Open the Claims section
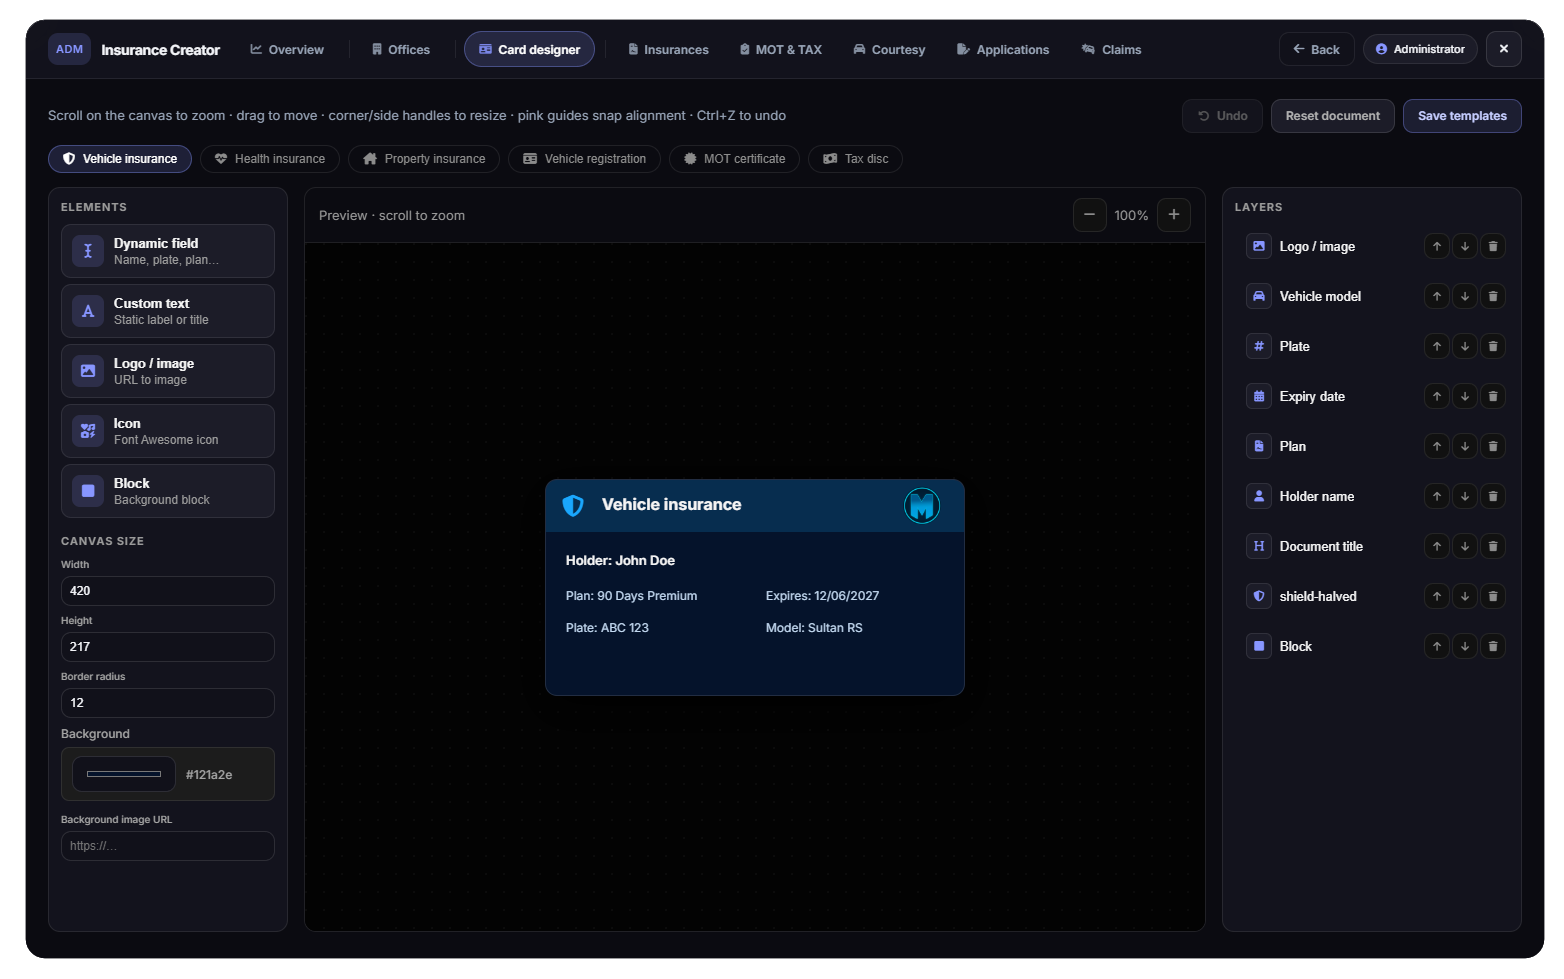The height and width of the screenshot is (979, 1564). tap(1111, 49)
